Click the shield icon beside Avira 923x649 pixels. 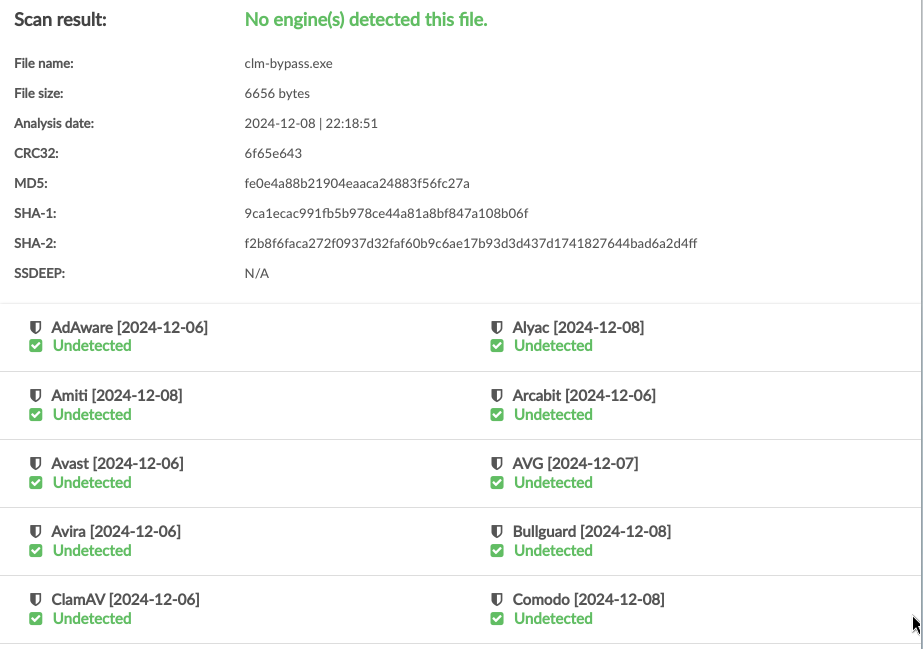[x=35, y=531]
